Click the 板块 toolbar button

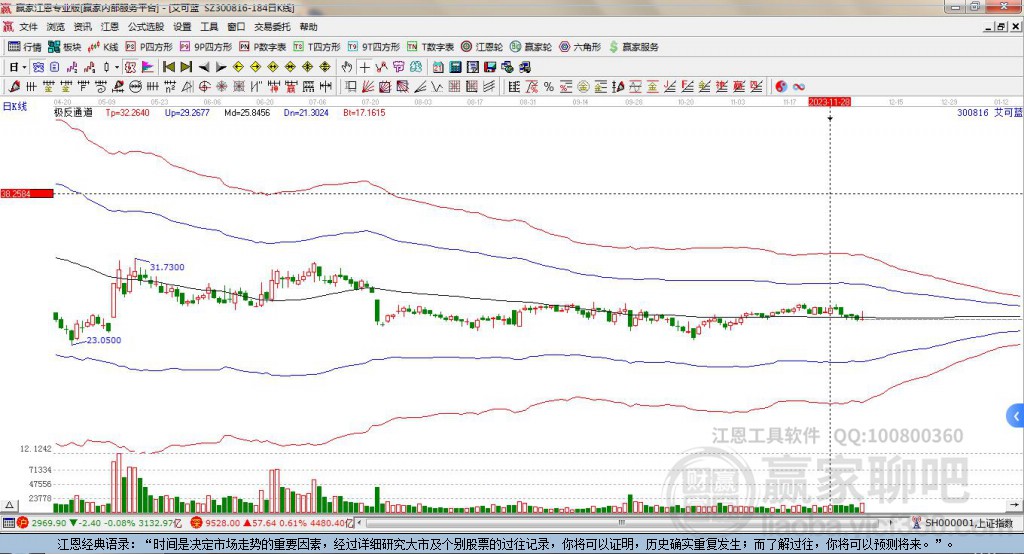(x=65, y=47)
